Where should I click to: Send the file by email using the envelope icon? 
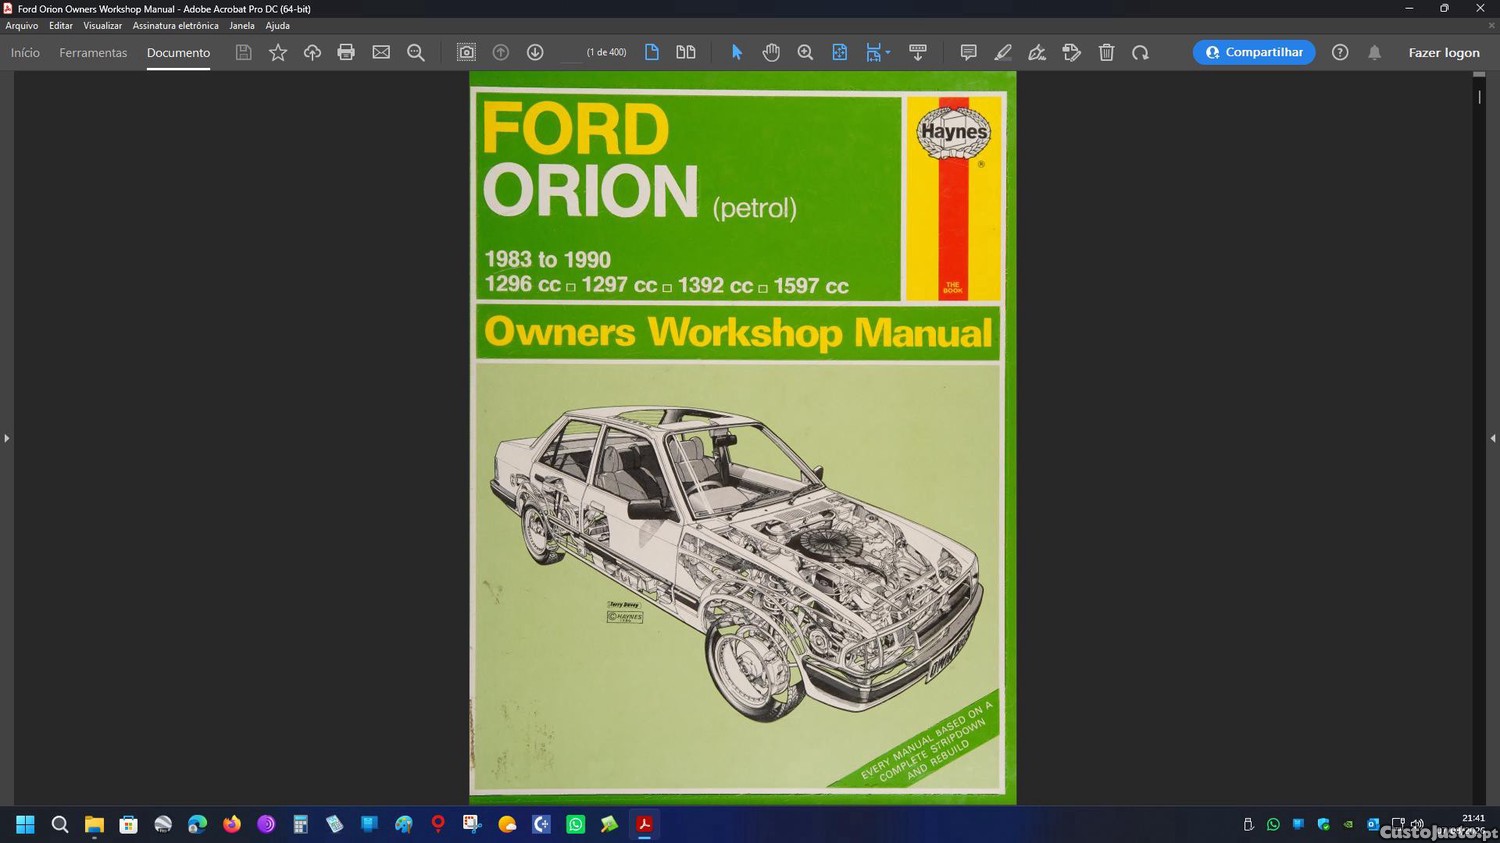click(381, 52)
